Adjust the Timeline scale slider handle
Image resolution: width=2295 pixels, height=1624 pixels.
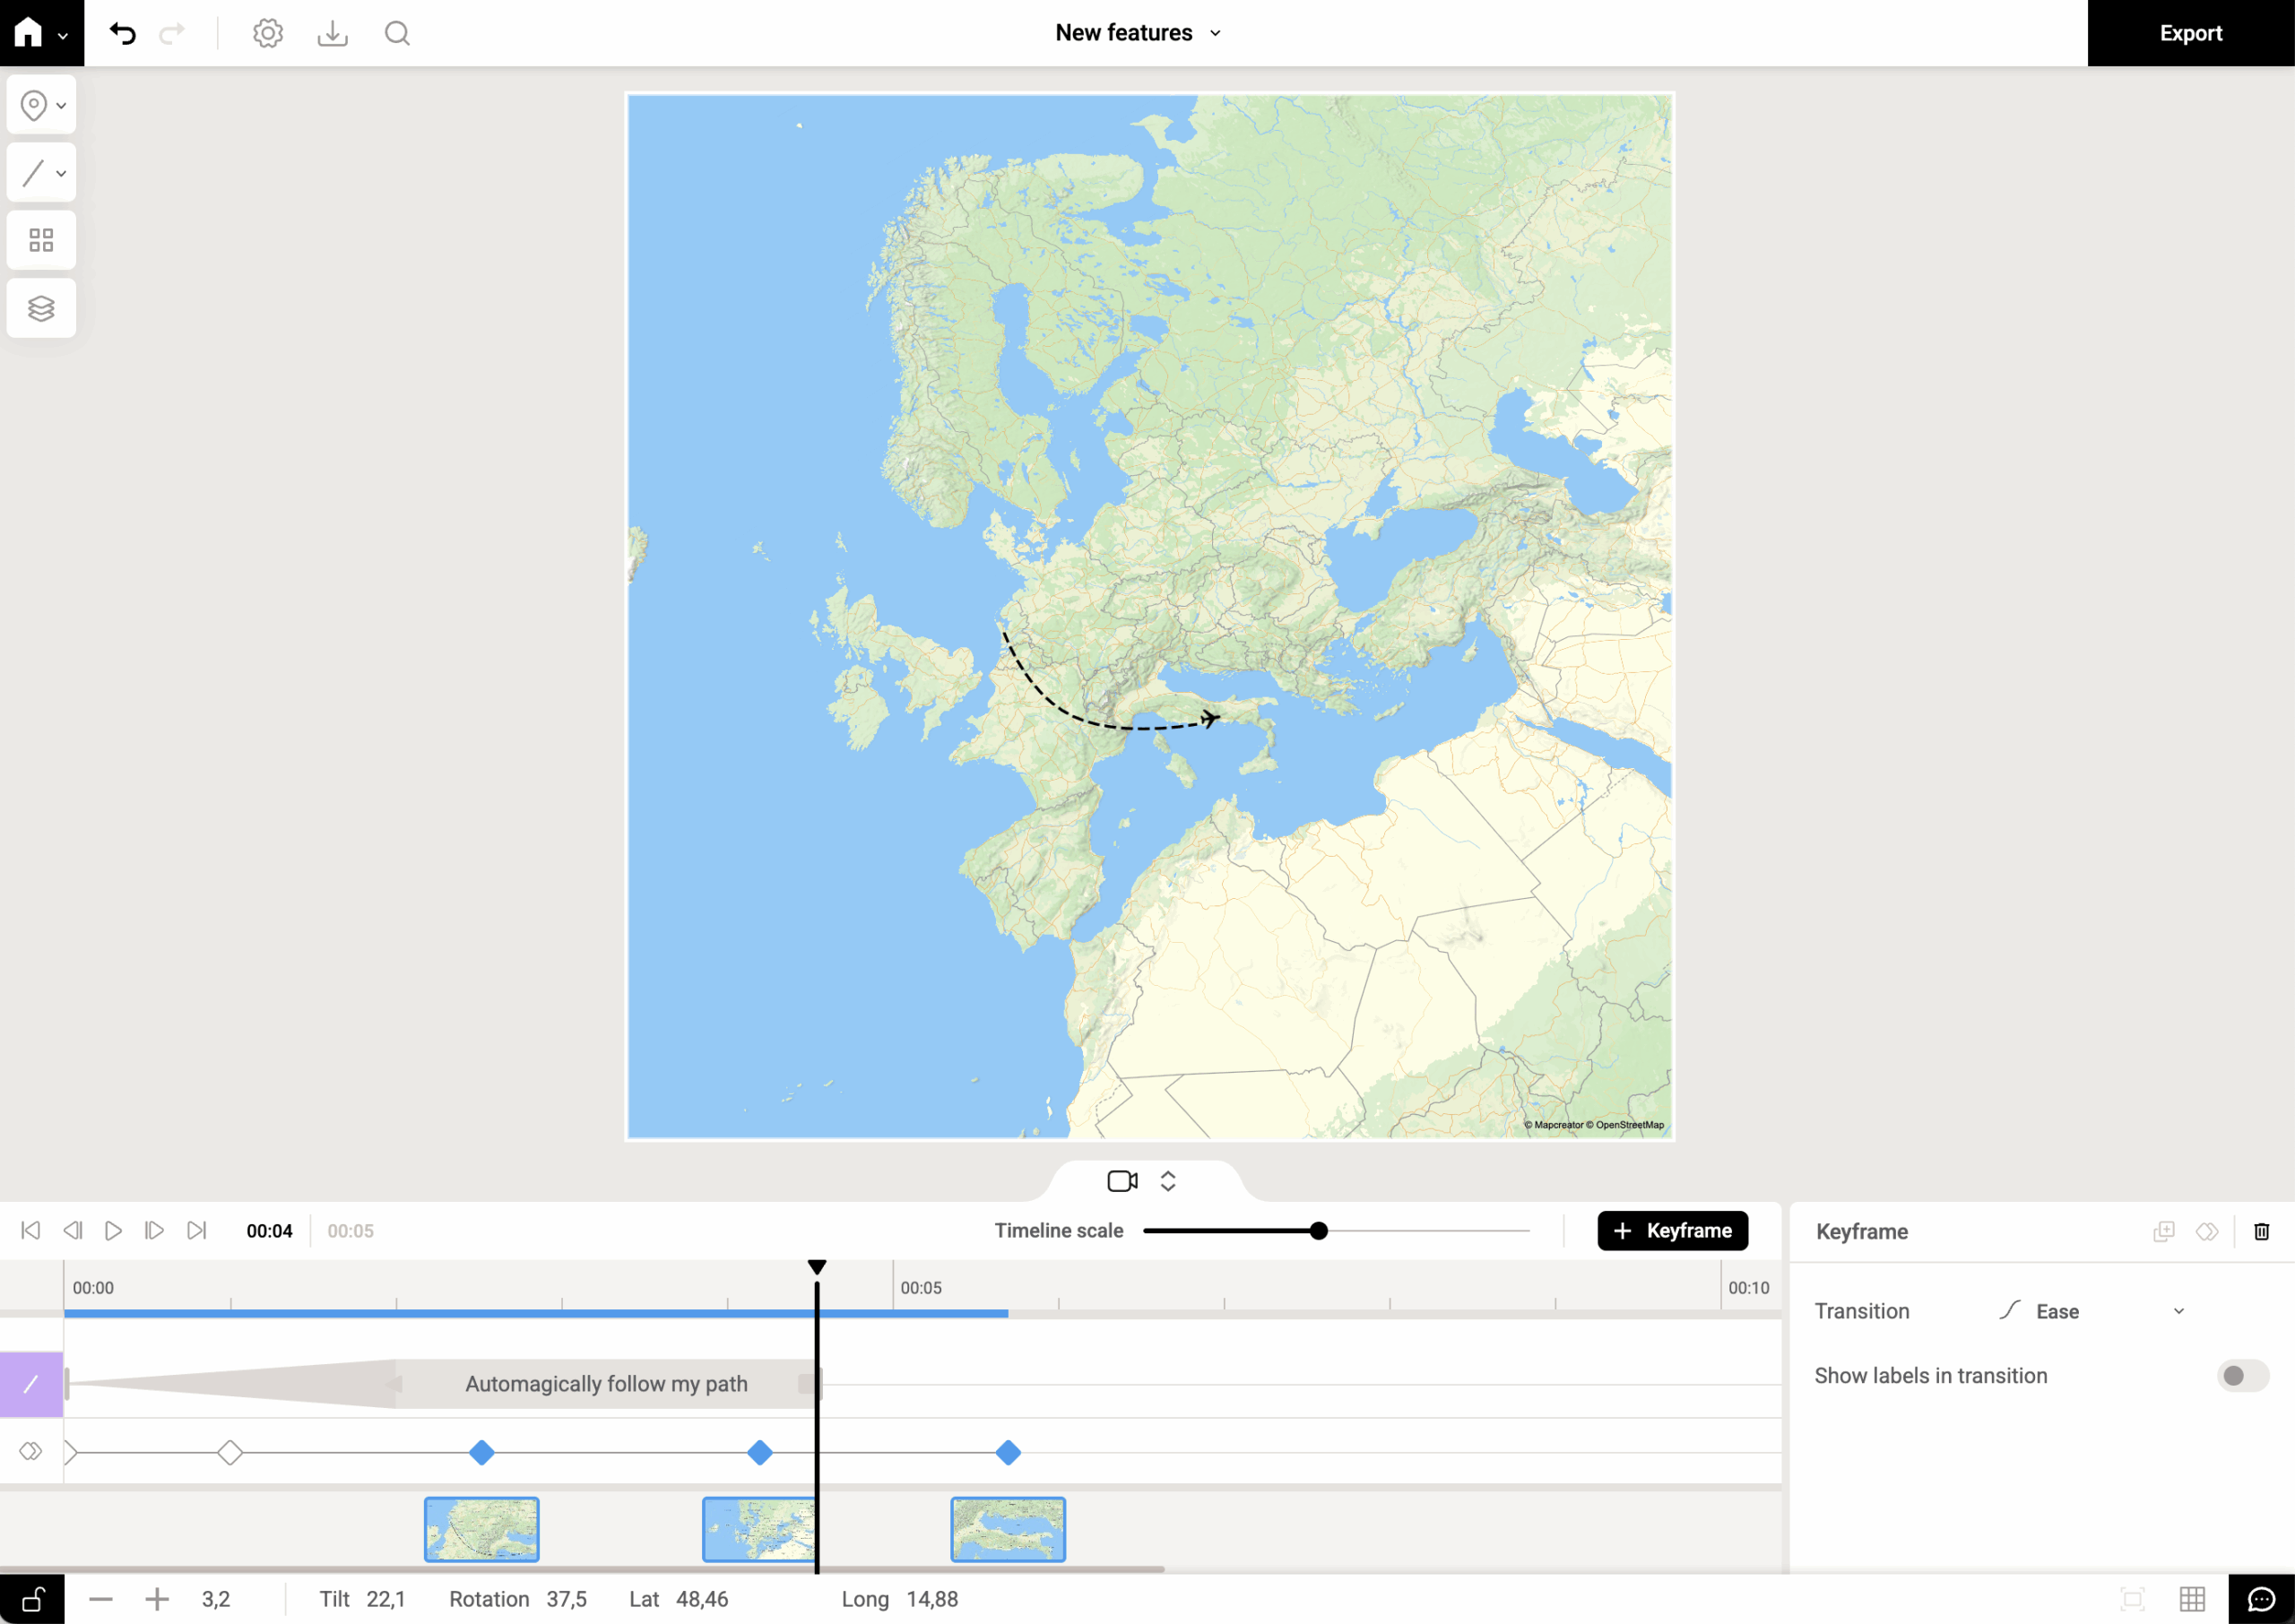(x=1319, y=1231)
